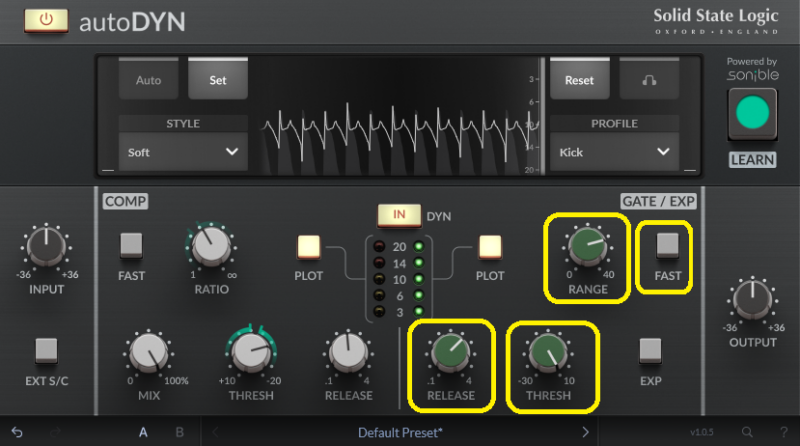800x446 pixels.
Task: Go to next preset arrow
Action: (x=586, y=432)
